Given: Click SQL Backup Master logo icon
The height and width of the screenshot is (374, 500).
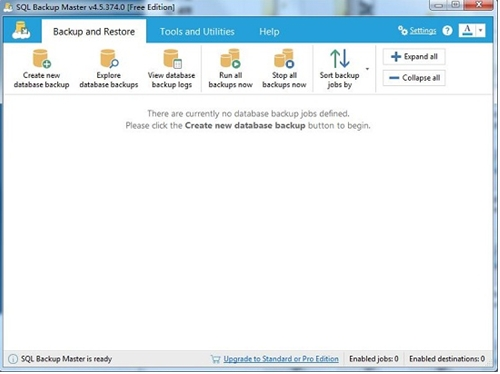Looking at the screenshot, I should click(x=21, y=30).
